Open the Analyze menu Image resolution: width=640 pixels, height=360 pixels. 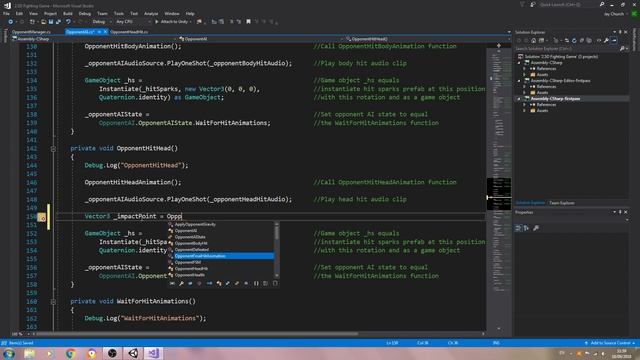[151, 13]
